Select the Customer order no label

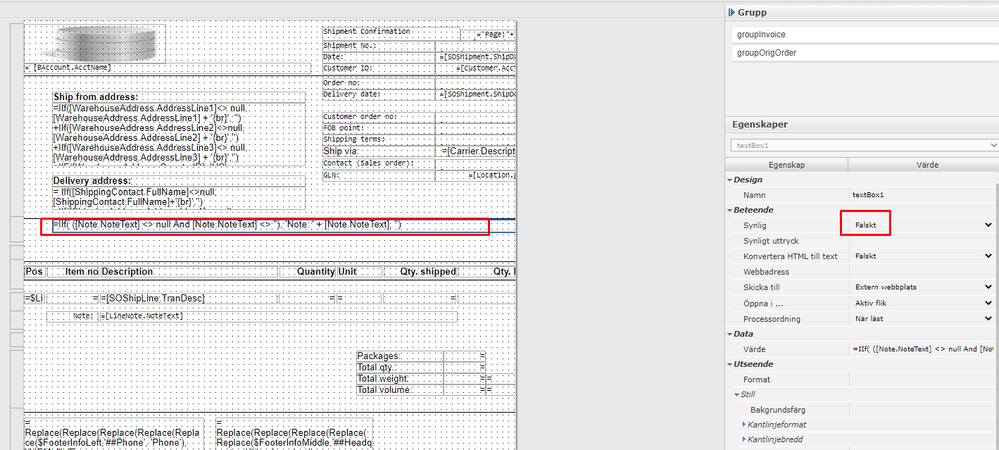pos(378,117)
